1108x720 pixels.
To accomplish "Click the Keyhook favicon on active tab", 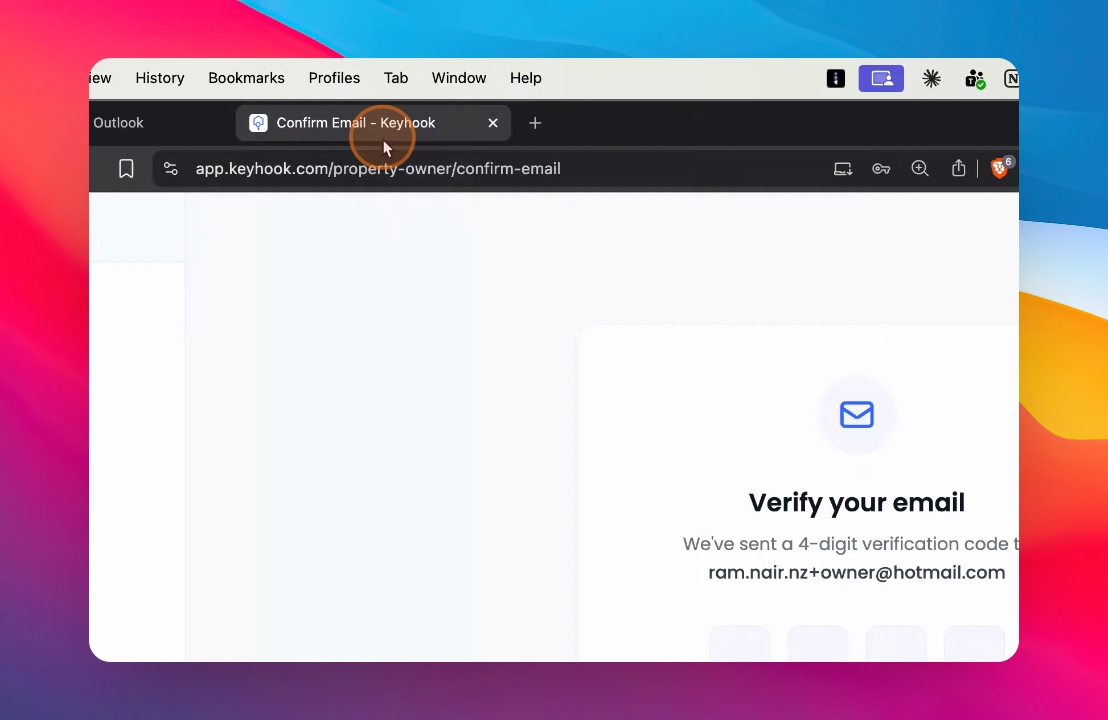I will pyautogui.click(x=259, y=123).
